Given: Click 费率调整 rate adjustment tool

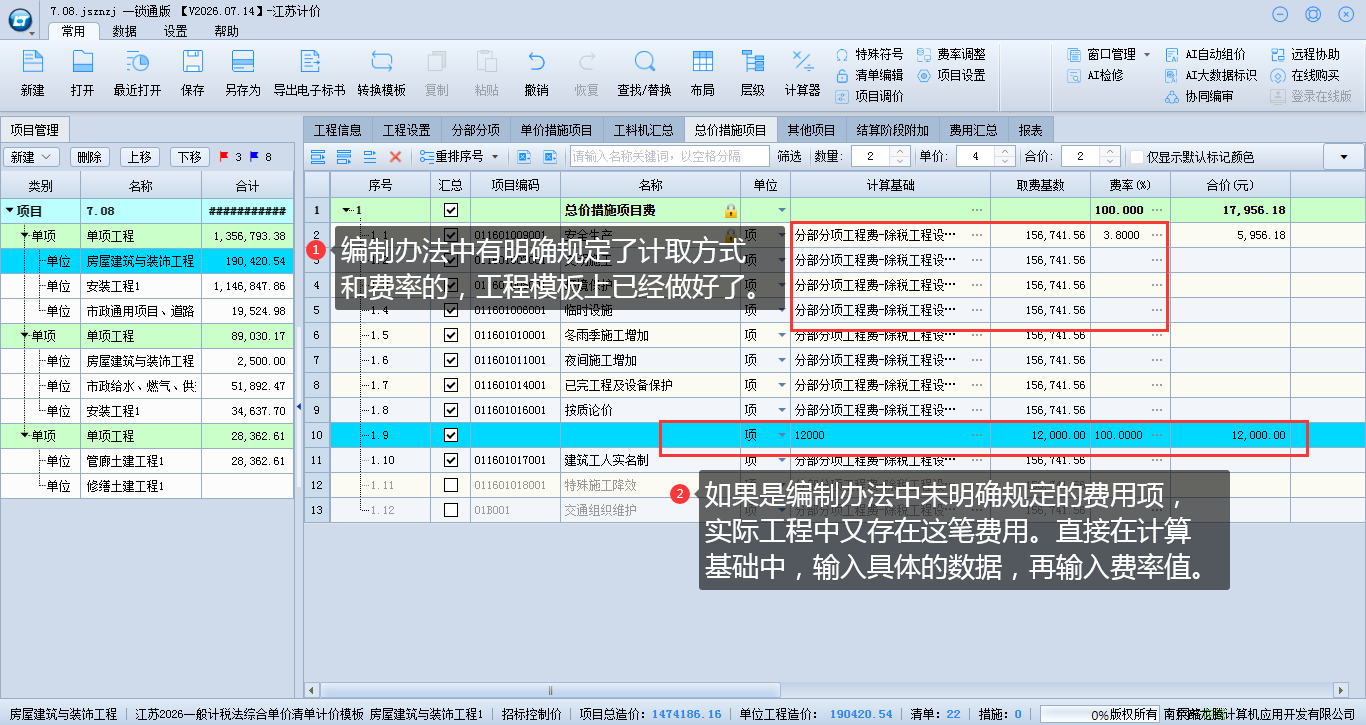Looking at the screenshot, I should [x=951, y=54].
